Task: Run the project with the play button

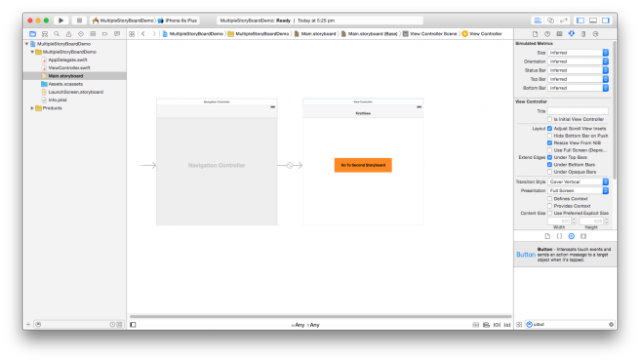Action: [x=61, y=20]
